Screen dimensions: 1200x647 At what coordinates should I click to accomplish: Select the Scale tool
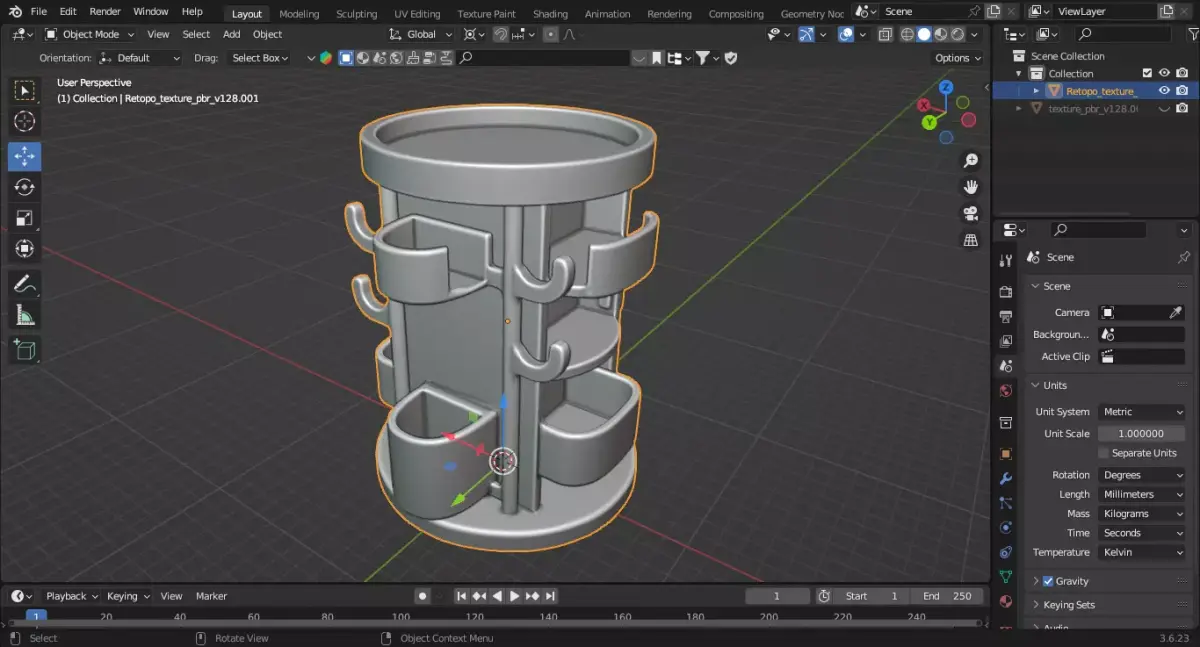click(25, 218)
